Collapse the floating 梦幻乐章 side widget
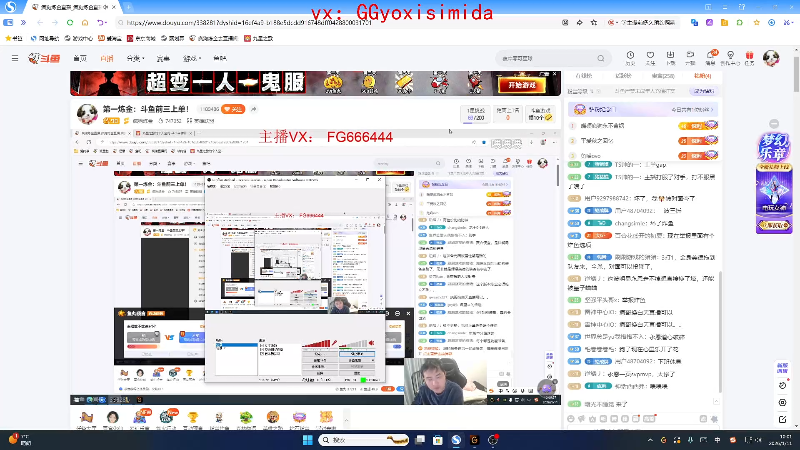Viewport: 800px width, 450px height. [x=774, y=123]
